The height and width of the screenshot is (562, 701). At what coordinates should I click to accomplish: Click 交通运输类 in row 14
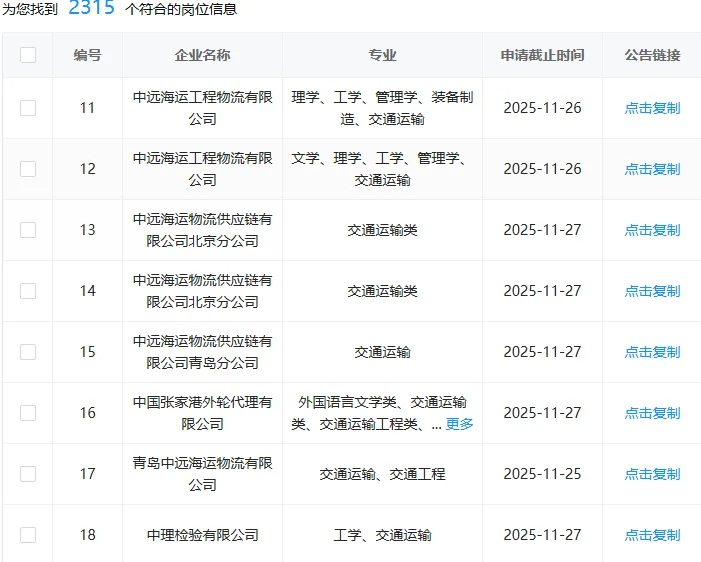pyautogui.click(x=382, y=291)
